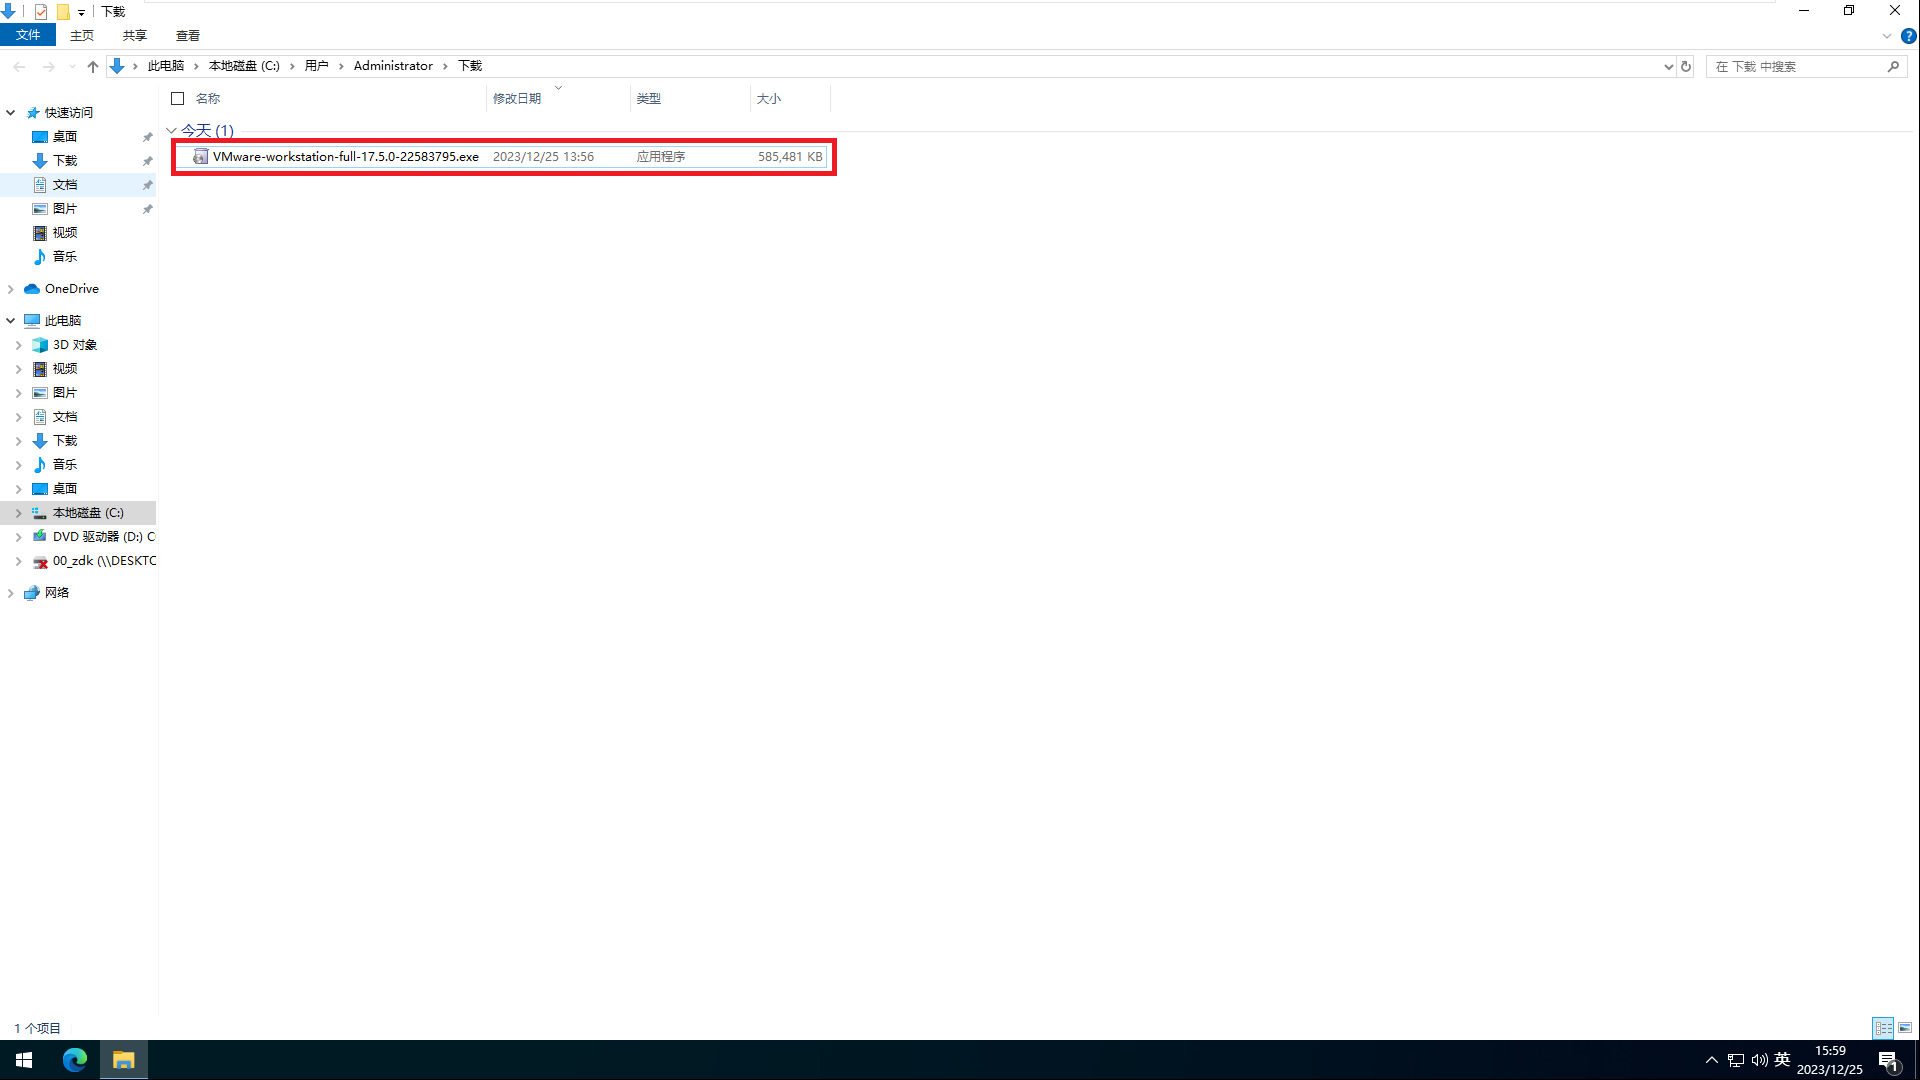
Task: Select OneDrive in navigation pane
Action: pos(71,289)
